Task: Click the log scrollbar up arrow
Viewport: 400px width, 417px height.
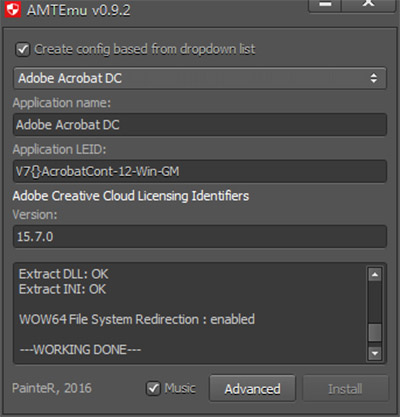Action: (375, 275)
